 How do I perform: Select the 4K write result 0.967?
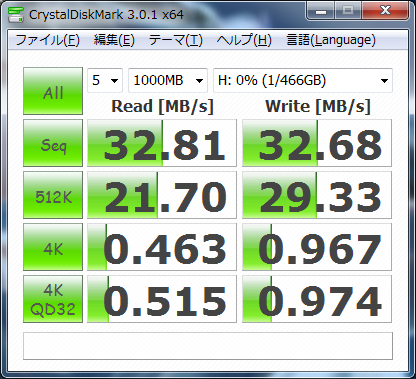[x=317, y=247]
